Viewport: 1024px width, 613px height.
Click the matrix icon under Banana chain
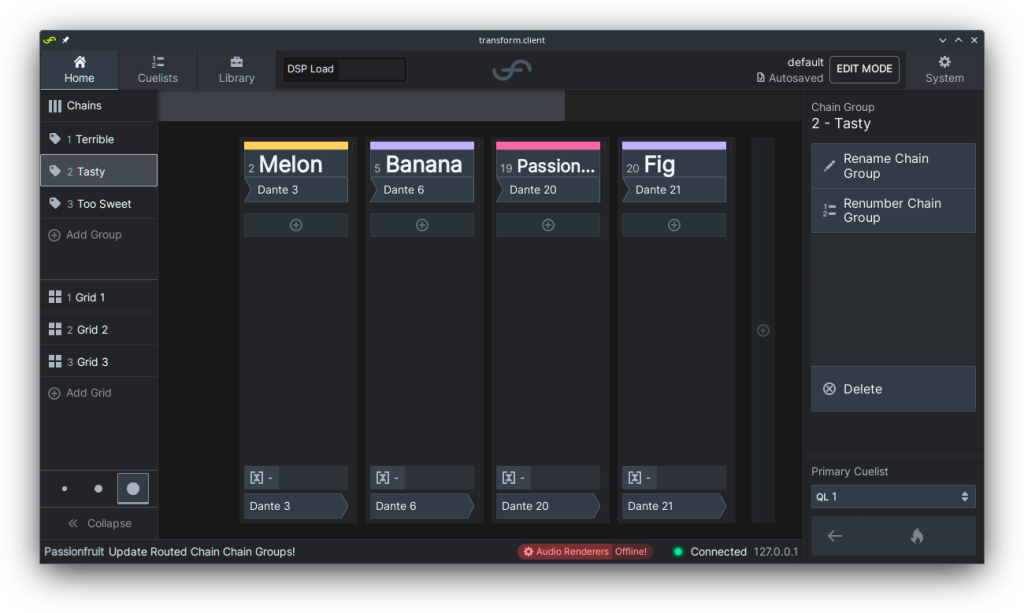383,478
